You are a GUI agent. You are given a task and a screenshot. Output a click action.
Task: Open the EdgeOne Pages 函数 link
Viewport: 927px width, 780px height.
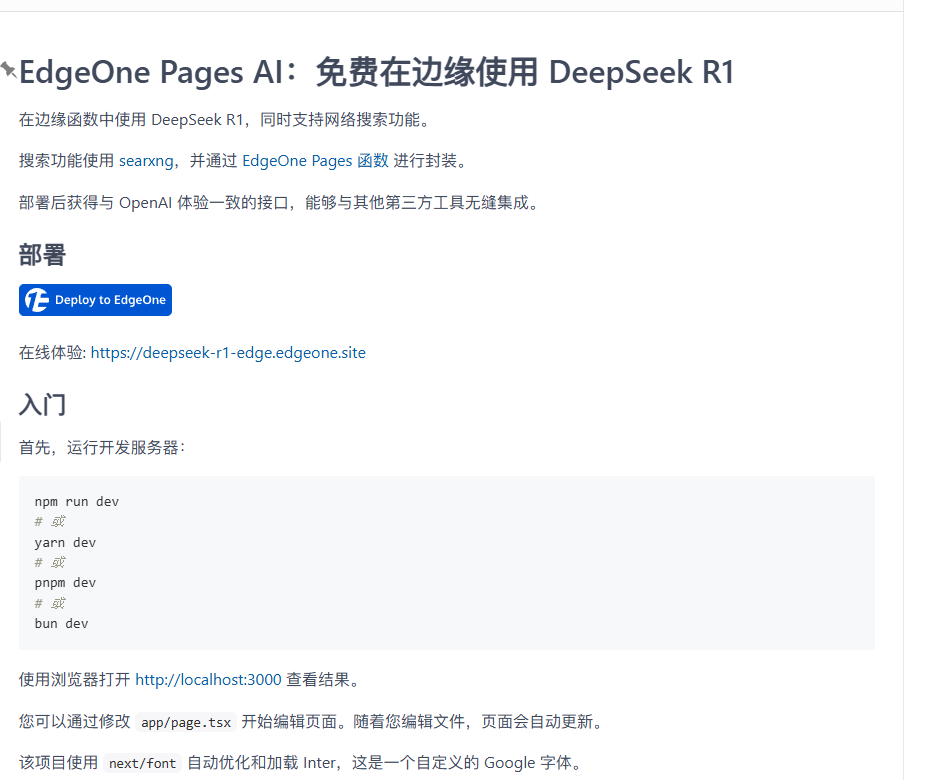pyautogui.click(x=315, y=161)
